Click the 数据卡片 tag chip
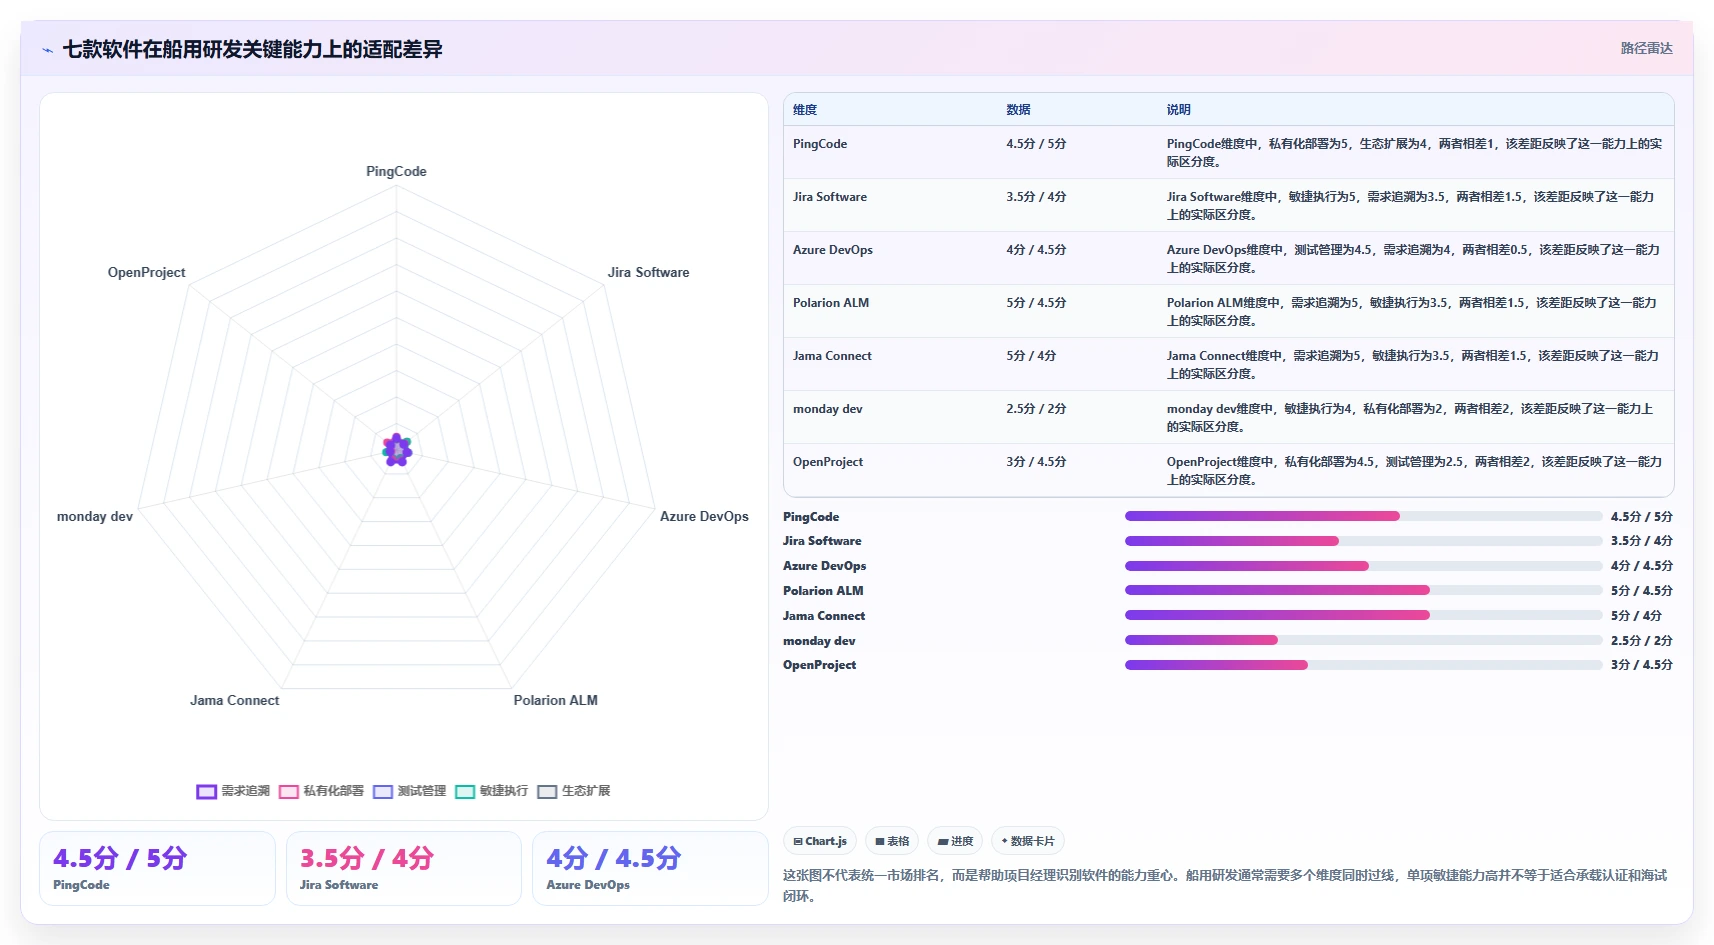 tap(1028, 841)
